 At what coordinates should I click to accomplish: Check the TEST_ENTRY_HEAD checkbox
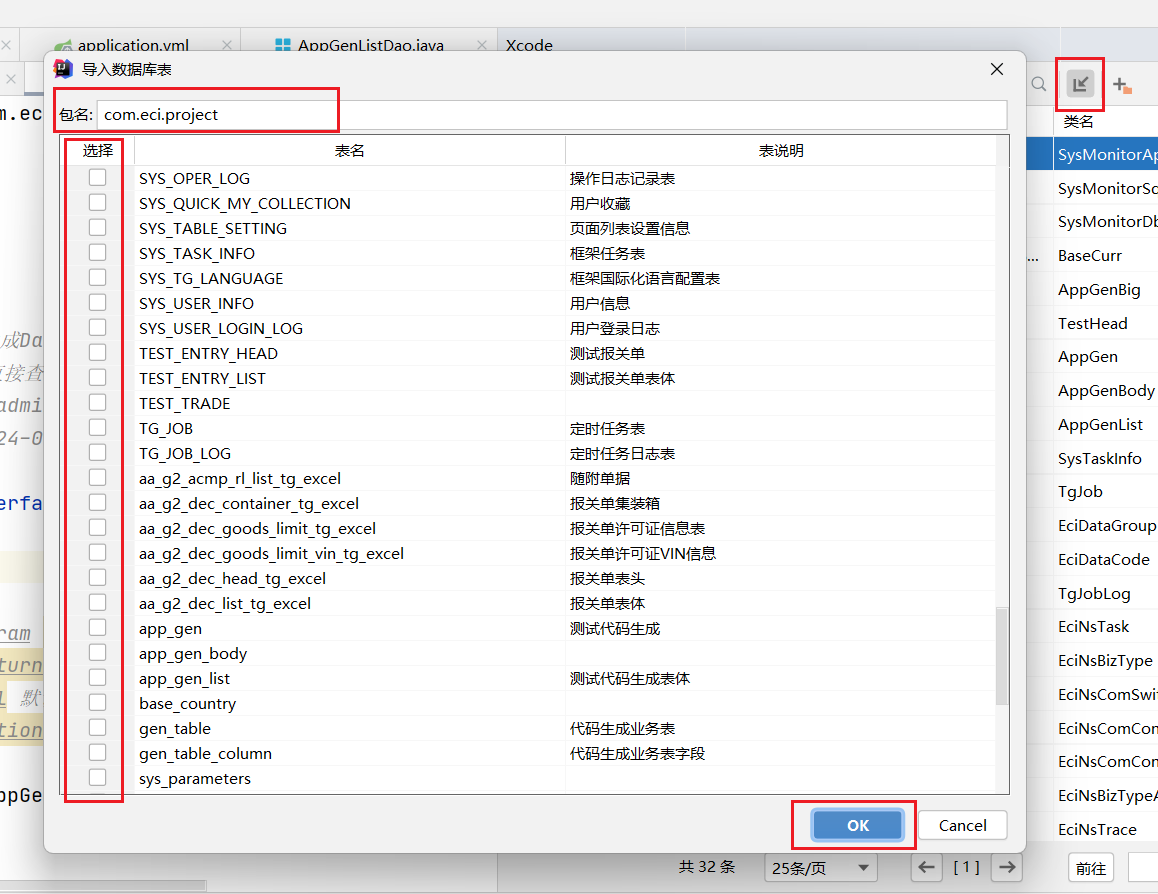point(97,352)
